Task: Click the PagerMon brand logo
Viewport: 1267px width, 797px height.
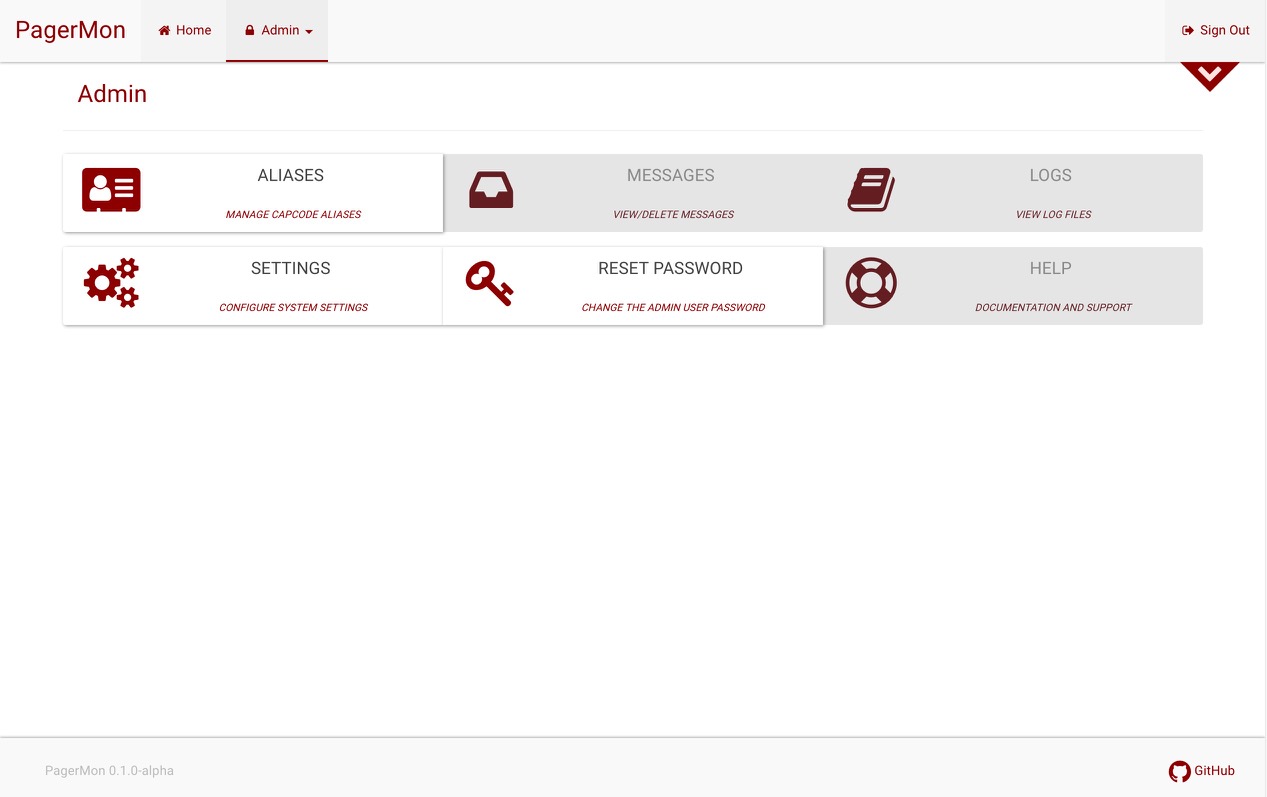Action: [70, 30]
